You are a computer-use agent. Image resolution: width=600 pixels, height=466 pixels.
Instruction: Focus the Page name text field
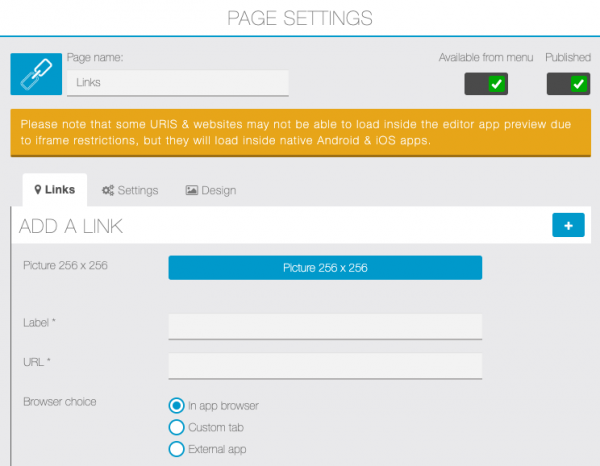[x=178, y=83]
